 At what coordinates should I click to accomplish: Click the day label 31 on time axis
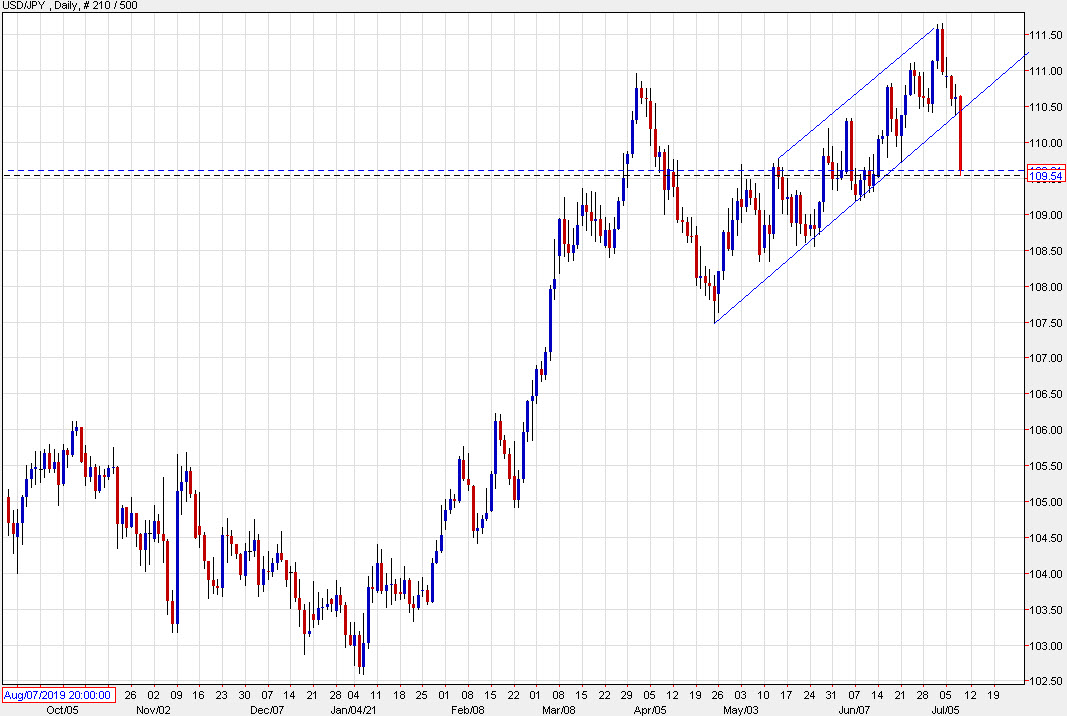point(831,695)
